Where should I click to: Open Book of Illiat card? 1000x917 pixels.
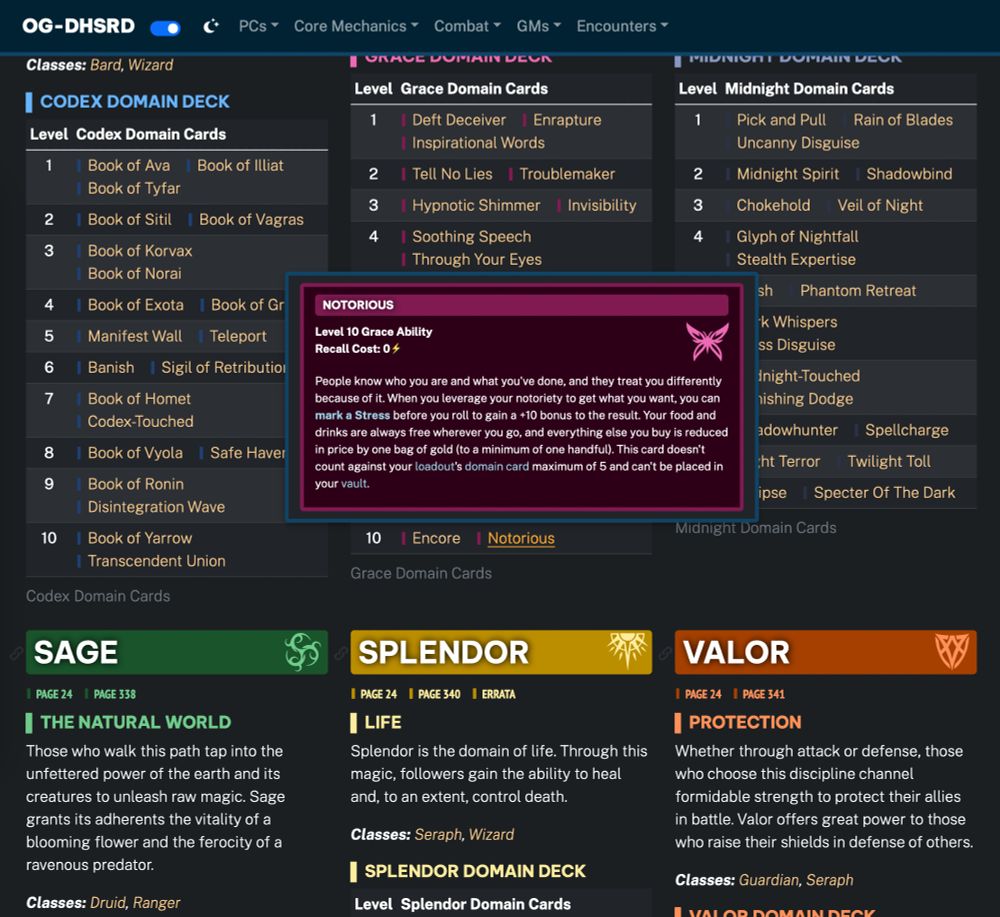pyautogui.click(x=240, y=165)
